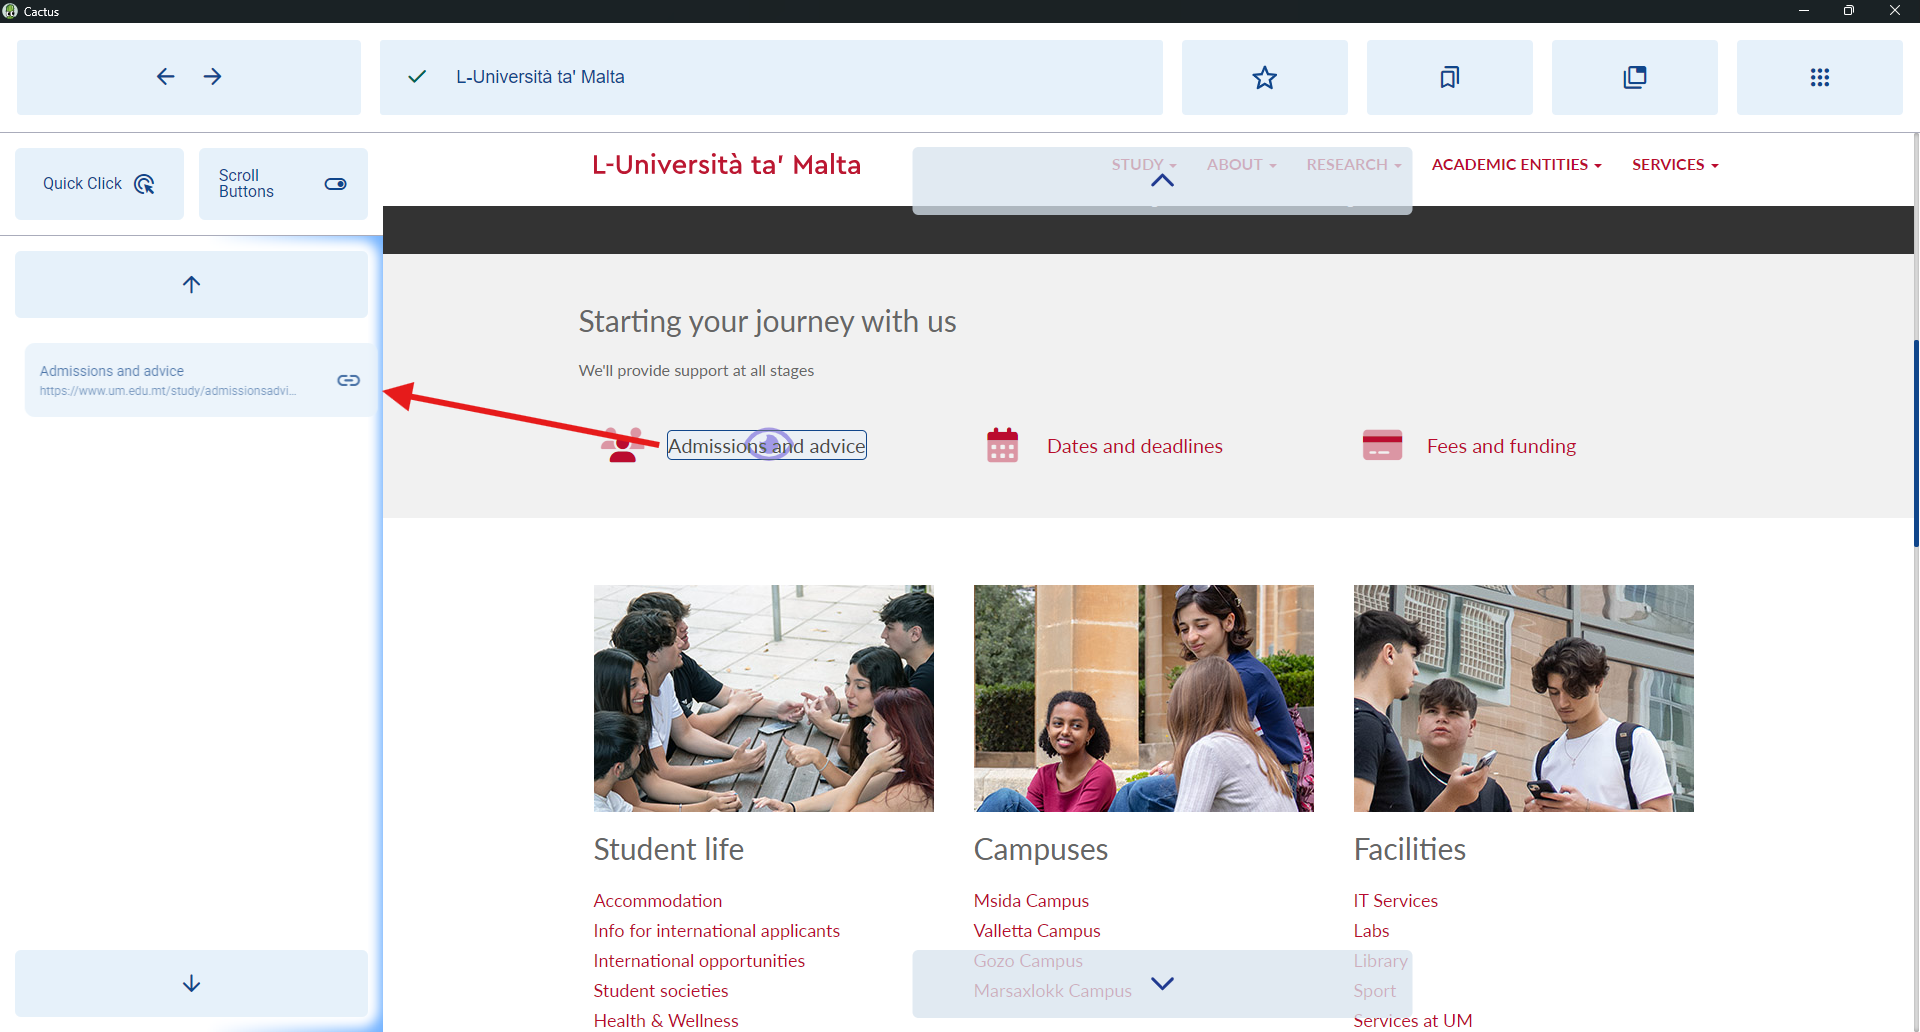Click the browser back arrow icon
This screenshot has width=1920, height=1032.
point(166,77)
